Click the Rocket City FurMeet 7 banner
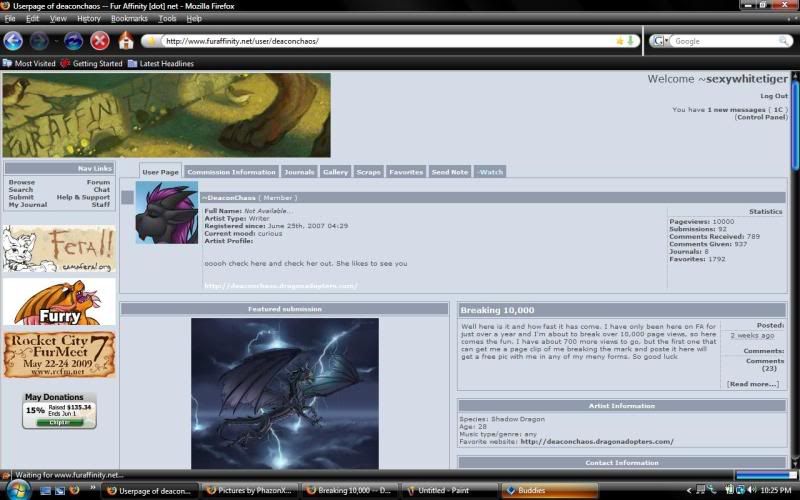800x500 pixels. pyautogui.click(x=59, y=355)
